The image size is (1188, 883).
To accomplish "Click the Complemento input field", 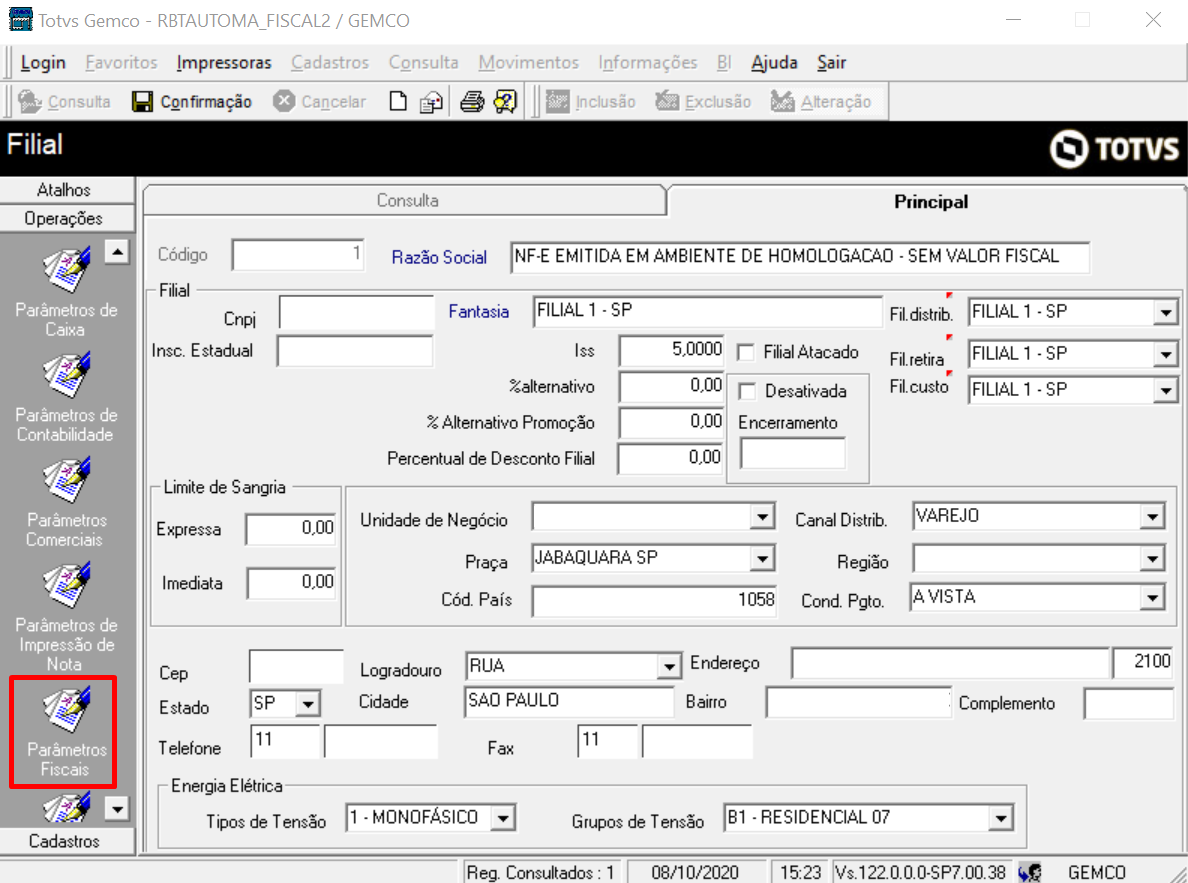I will point(1129,703).
